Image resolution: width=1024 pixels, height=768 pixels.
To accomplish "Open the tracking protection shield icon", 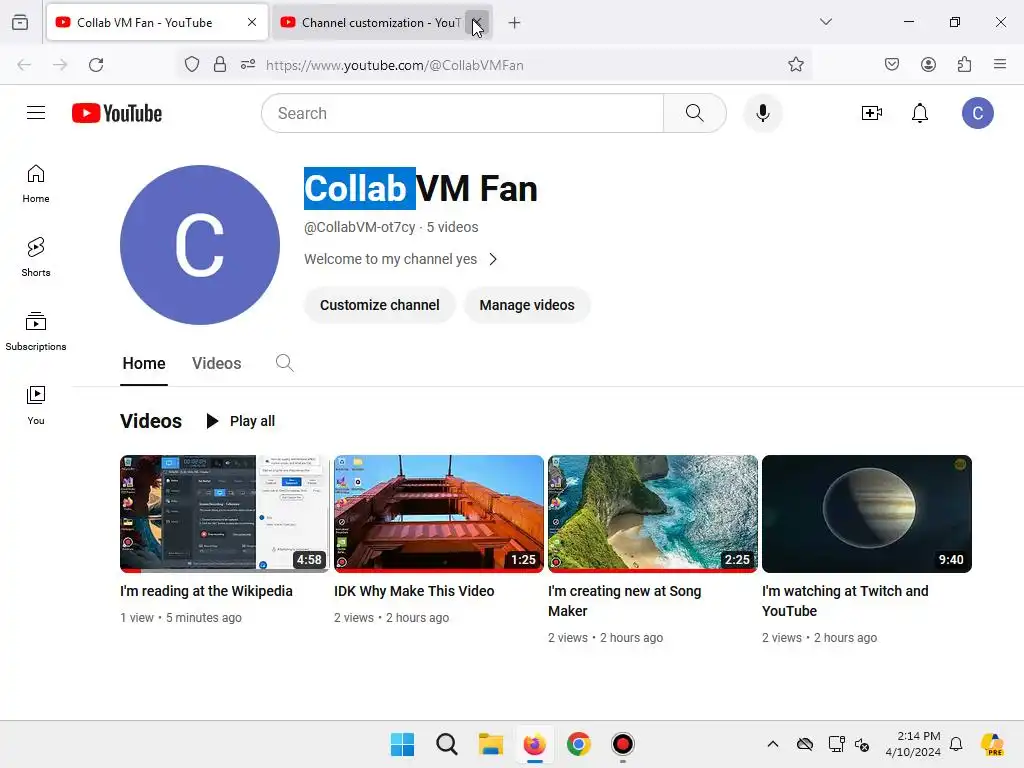I will tap(191, 64).
